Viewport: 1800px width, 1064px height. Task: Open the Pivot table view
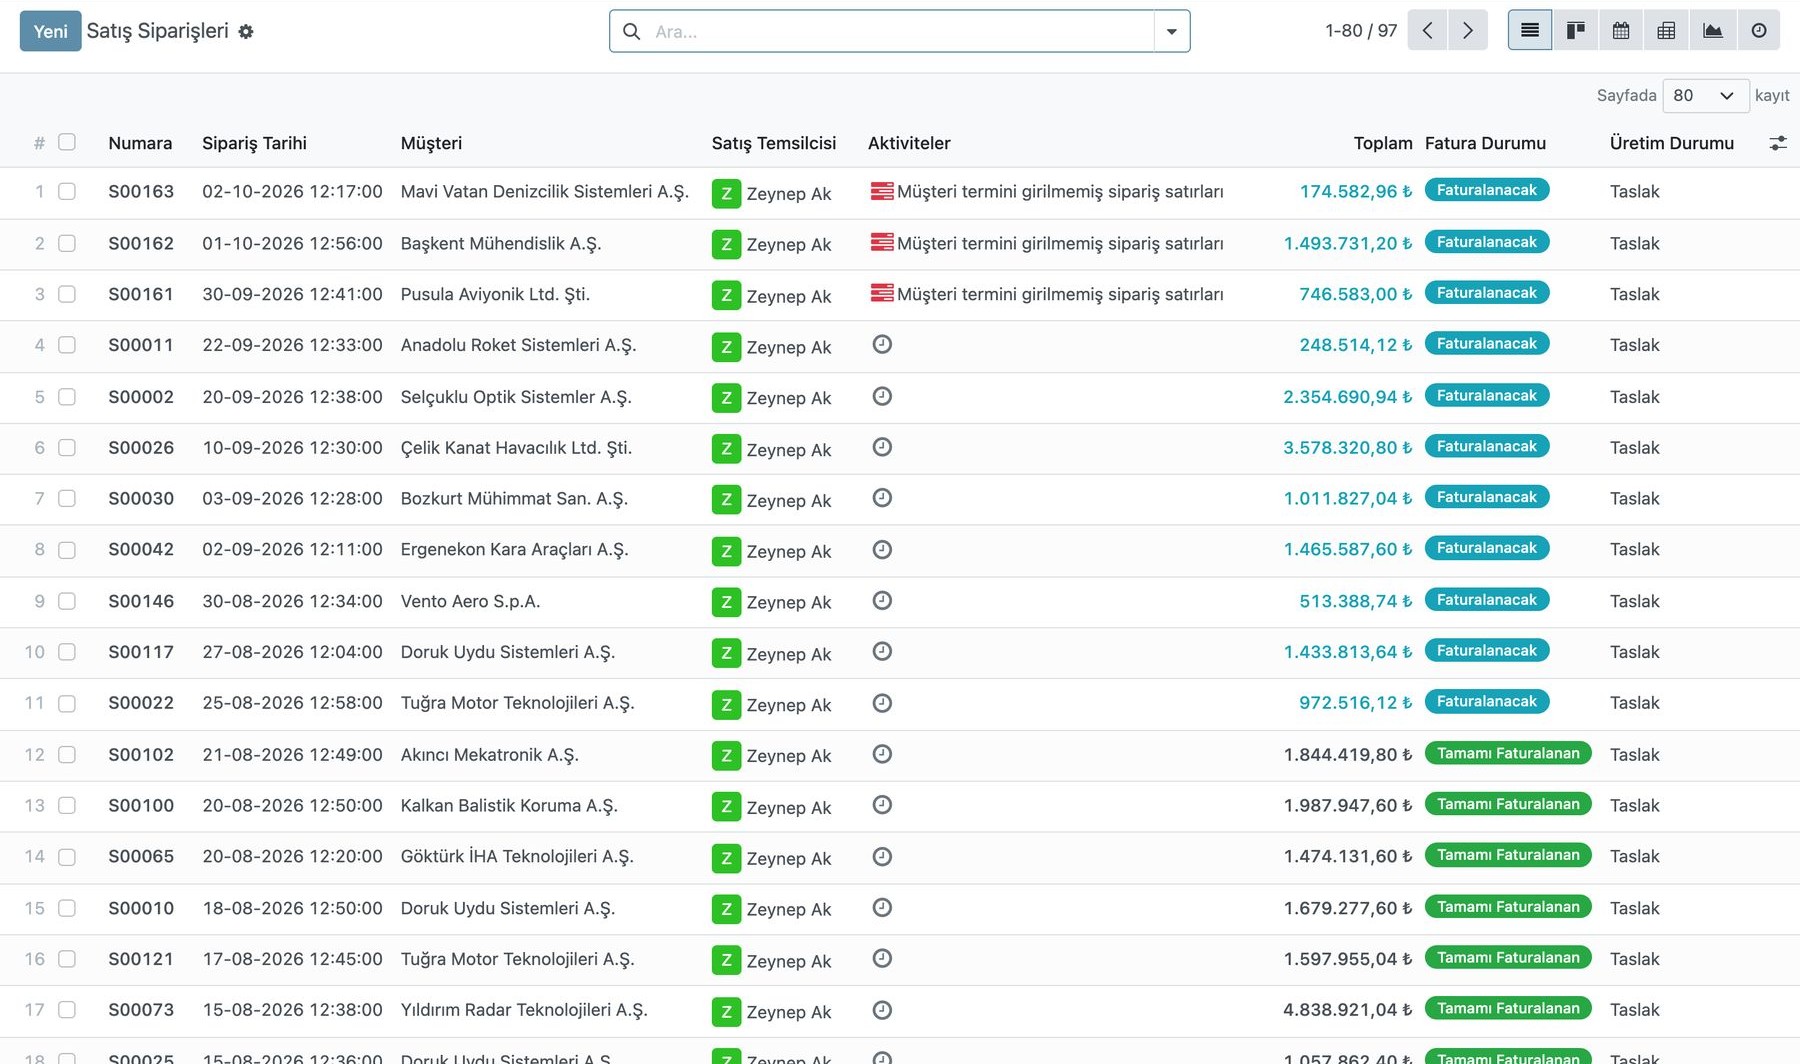tap(1666, 30)
